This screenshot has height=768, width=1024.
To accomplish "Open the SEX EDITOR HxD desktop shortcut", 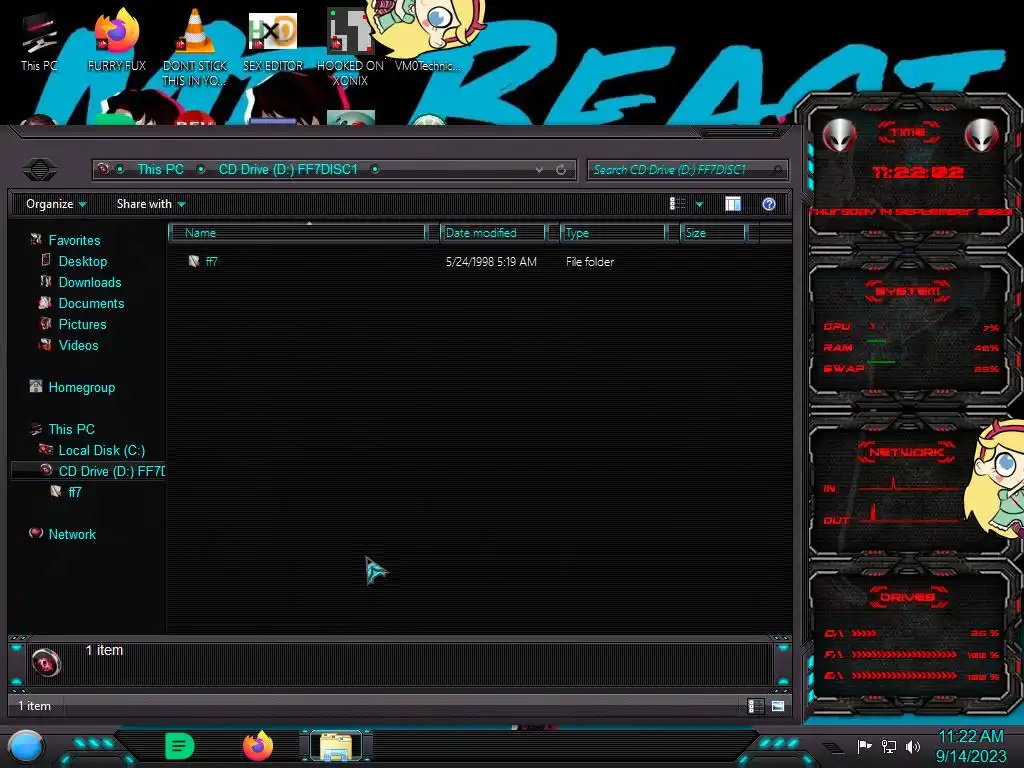I will [273, 42].
